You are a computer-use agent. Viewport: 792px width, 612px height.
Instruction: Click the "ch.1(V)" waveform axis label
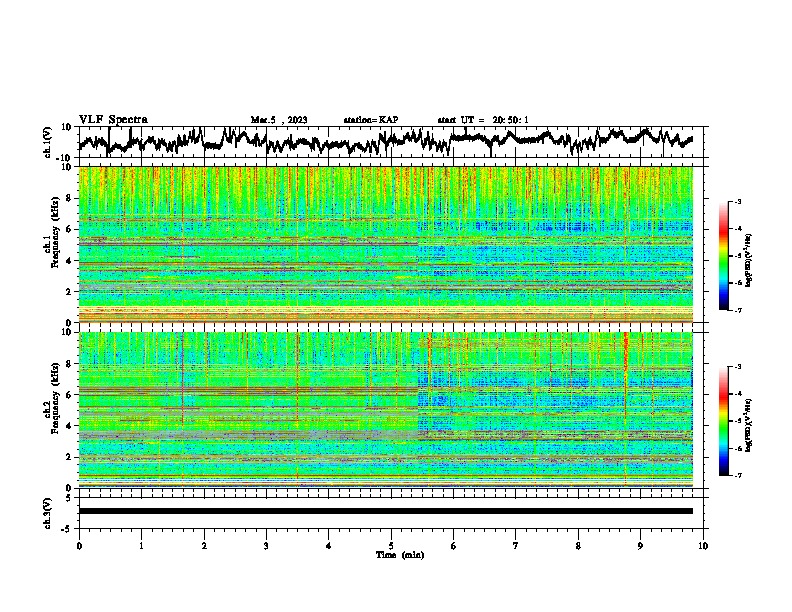pyautogui.click(x=48, y=142)
